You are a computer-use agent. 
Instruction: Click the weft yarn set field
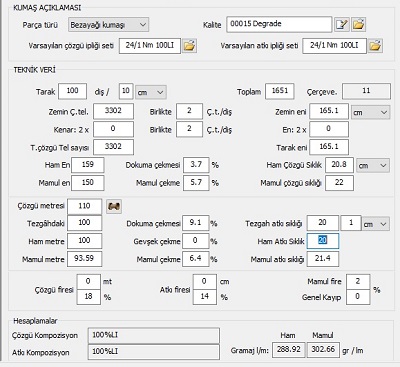(334, 46)
